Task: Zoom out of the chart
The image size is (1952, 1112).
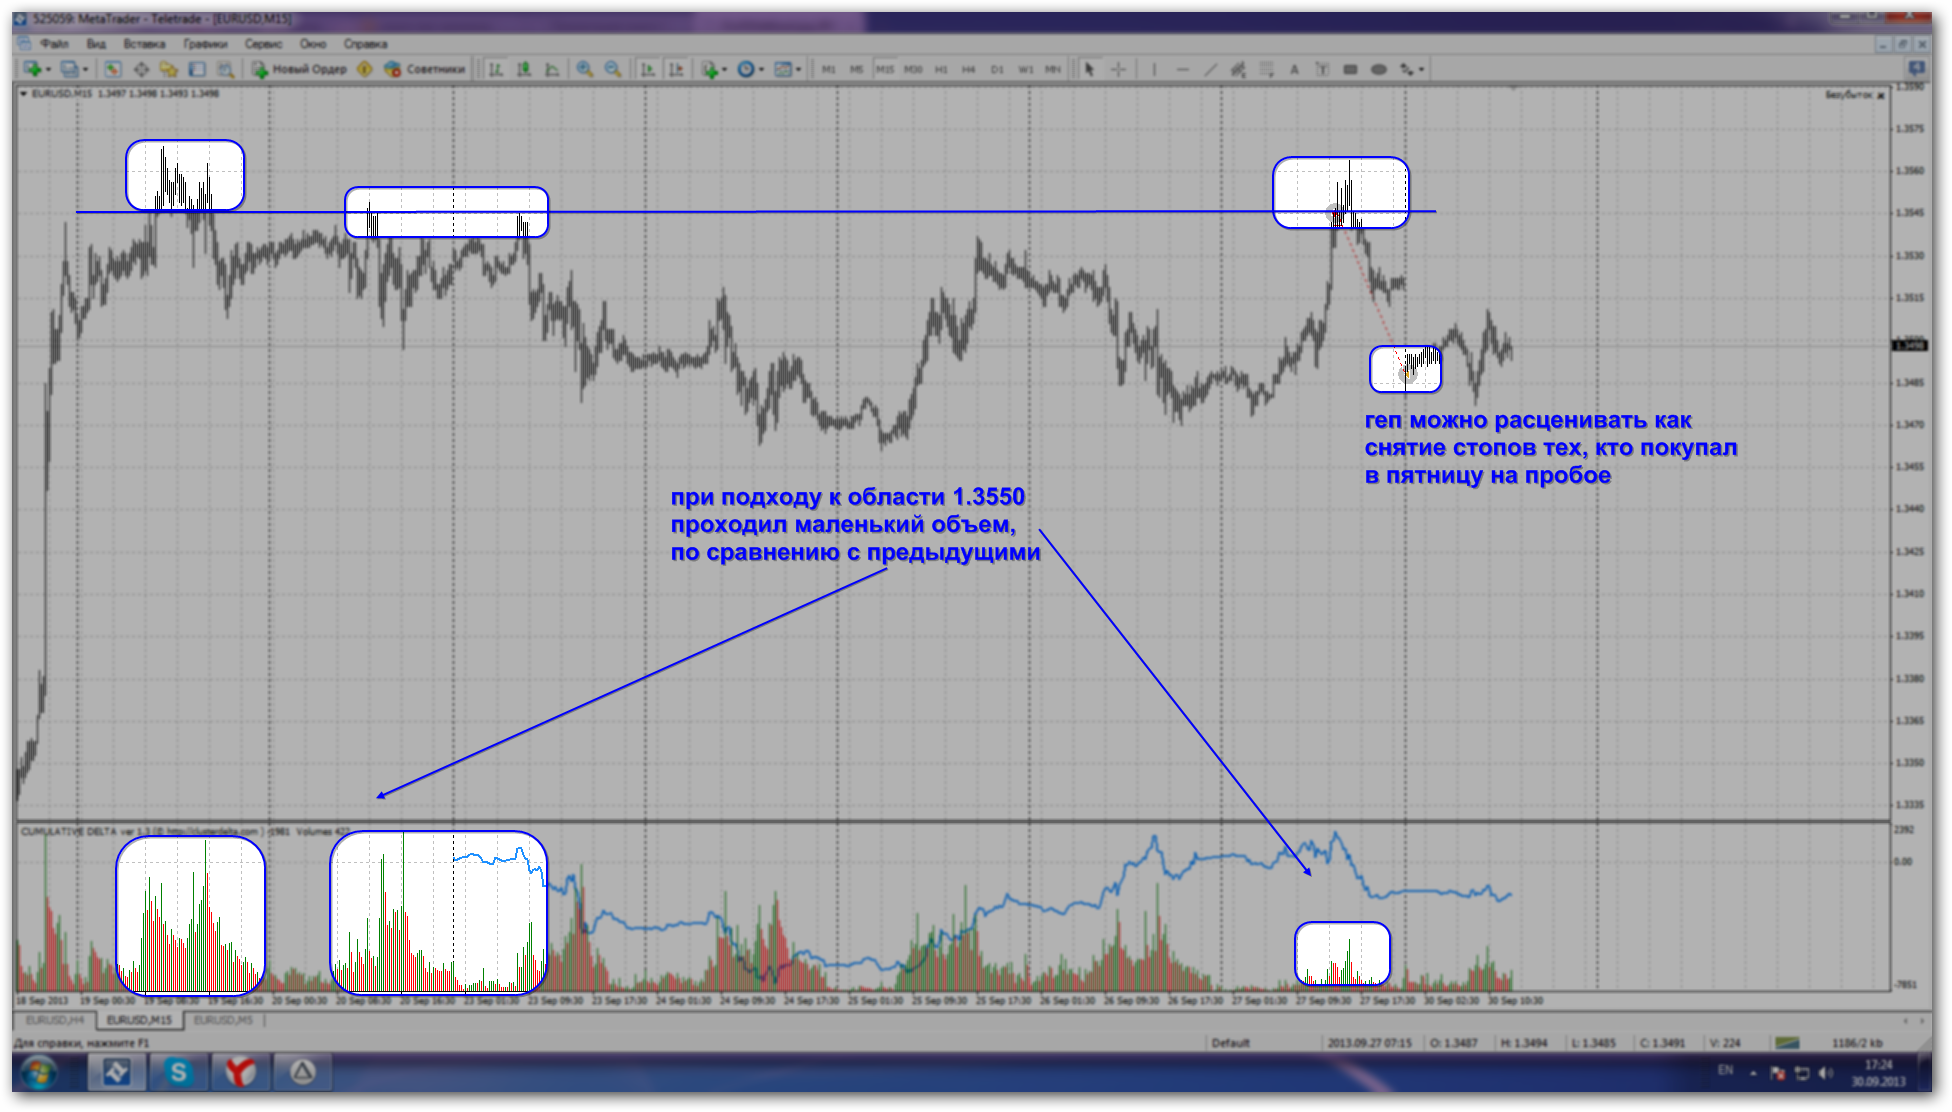Action: click(x=613, y=69)
